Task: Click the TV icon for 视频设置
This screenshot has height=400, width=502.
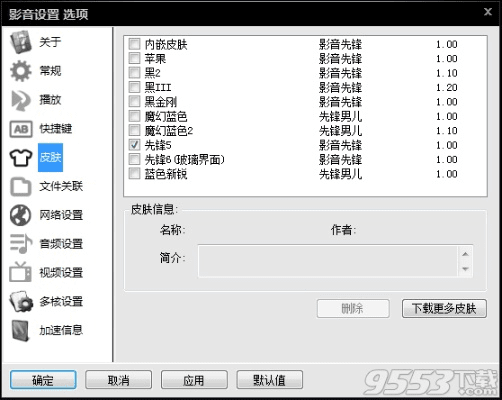Action: 21,272
